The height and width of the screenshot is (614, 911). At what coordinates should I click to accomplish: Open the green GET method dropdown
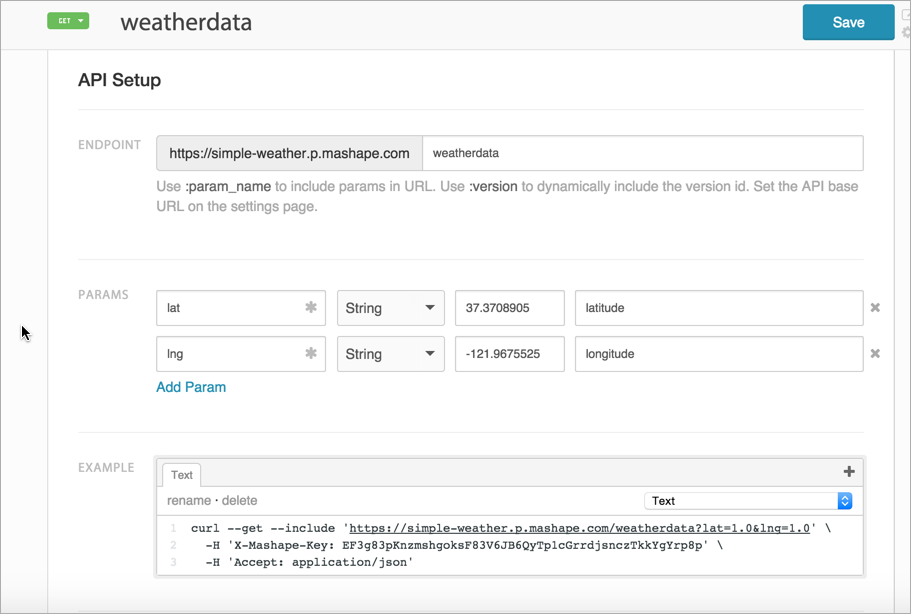point(67,20)
